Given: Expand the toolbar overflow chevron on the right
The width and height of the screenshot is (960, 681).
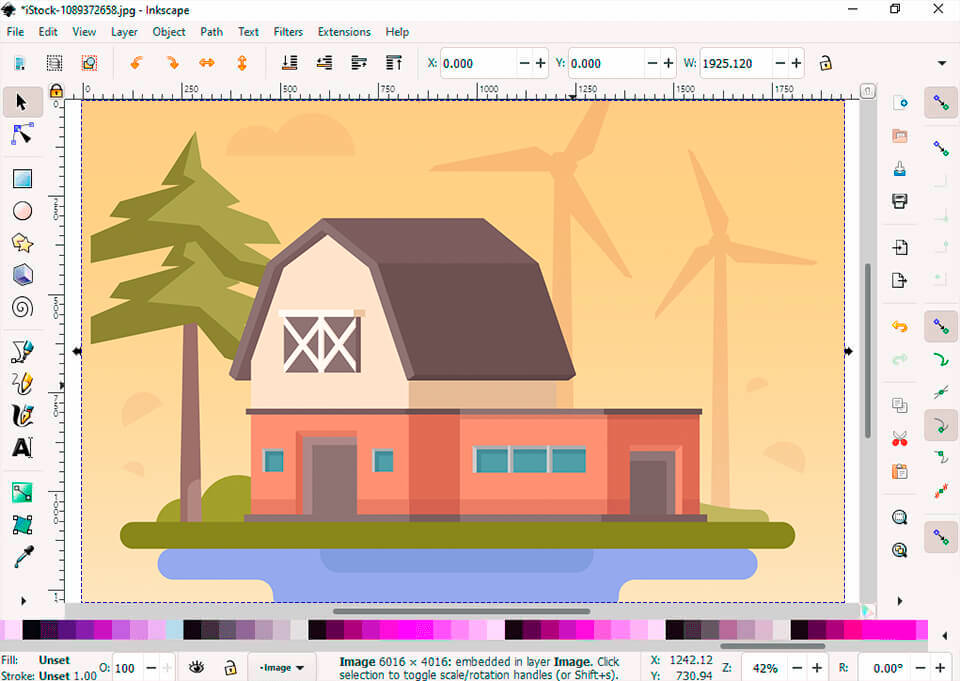Looking at the screenshot, I should click(943, 63).
